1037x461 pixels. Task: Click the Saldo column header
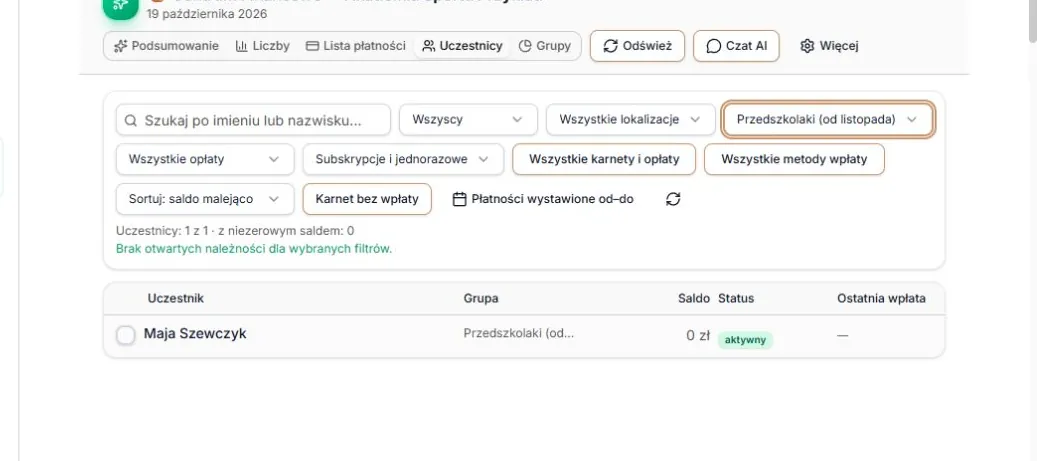pyautogui.click(x=694, y=298)
